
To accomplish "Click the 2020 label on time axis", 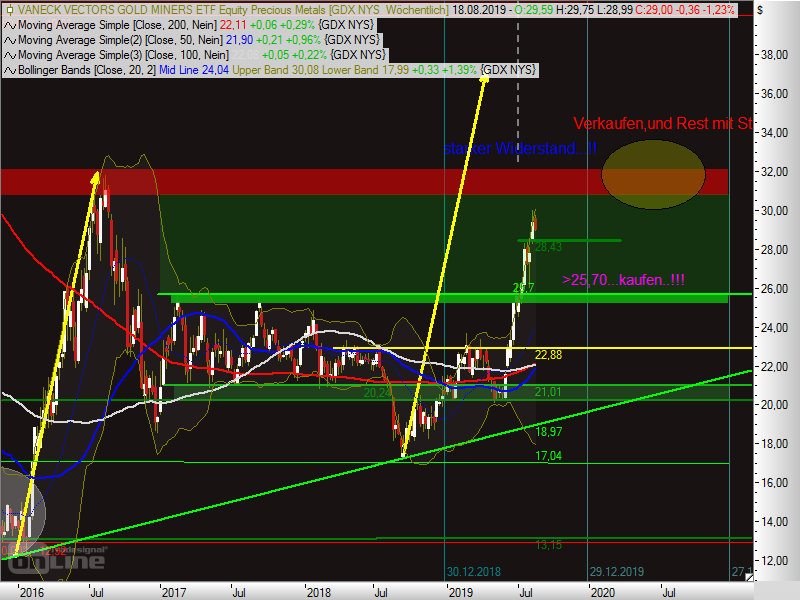I will [x=603, y=592].
